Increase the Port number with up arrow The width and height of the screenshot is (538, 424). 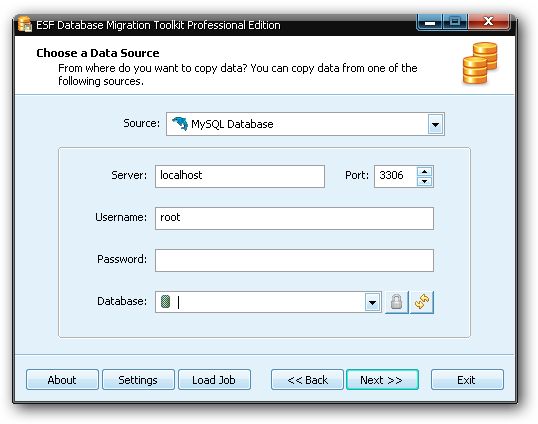pos(425,172)
